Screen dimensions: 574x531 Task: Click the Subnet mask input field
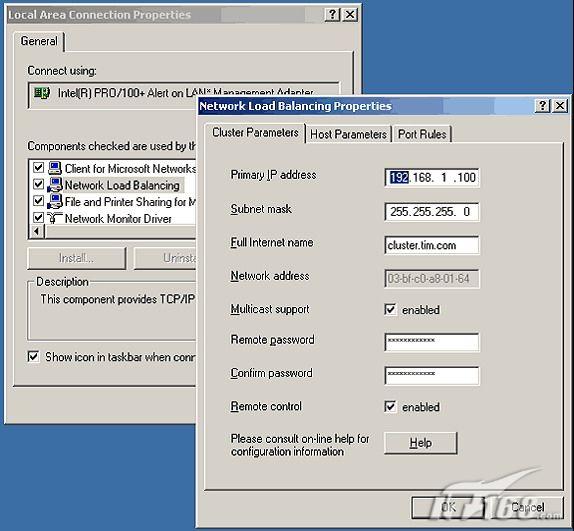432,212
